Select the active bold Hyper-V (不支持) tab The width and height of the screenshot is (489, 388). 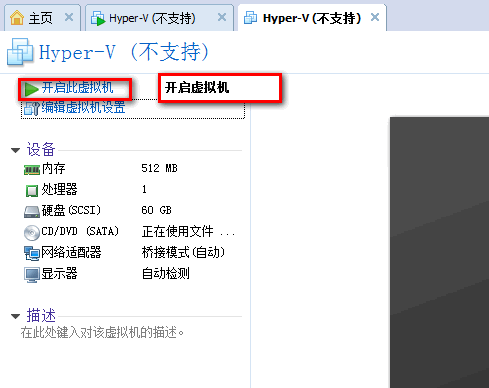tap(312, 18)
